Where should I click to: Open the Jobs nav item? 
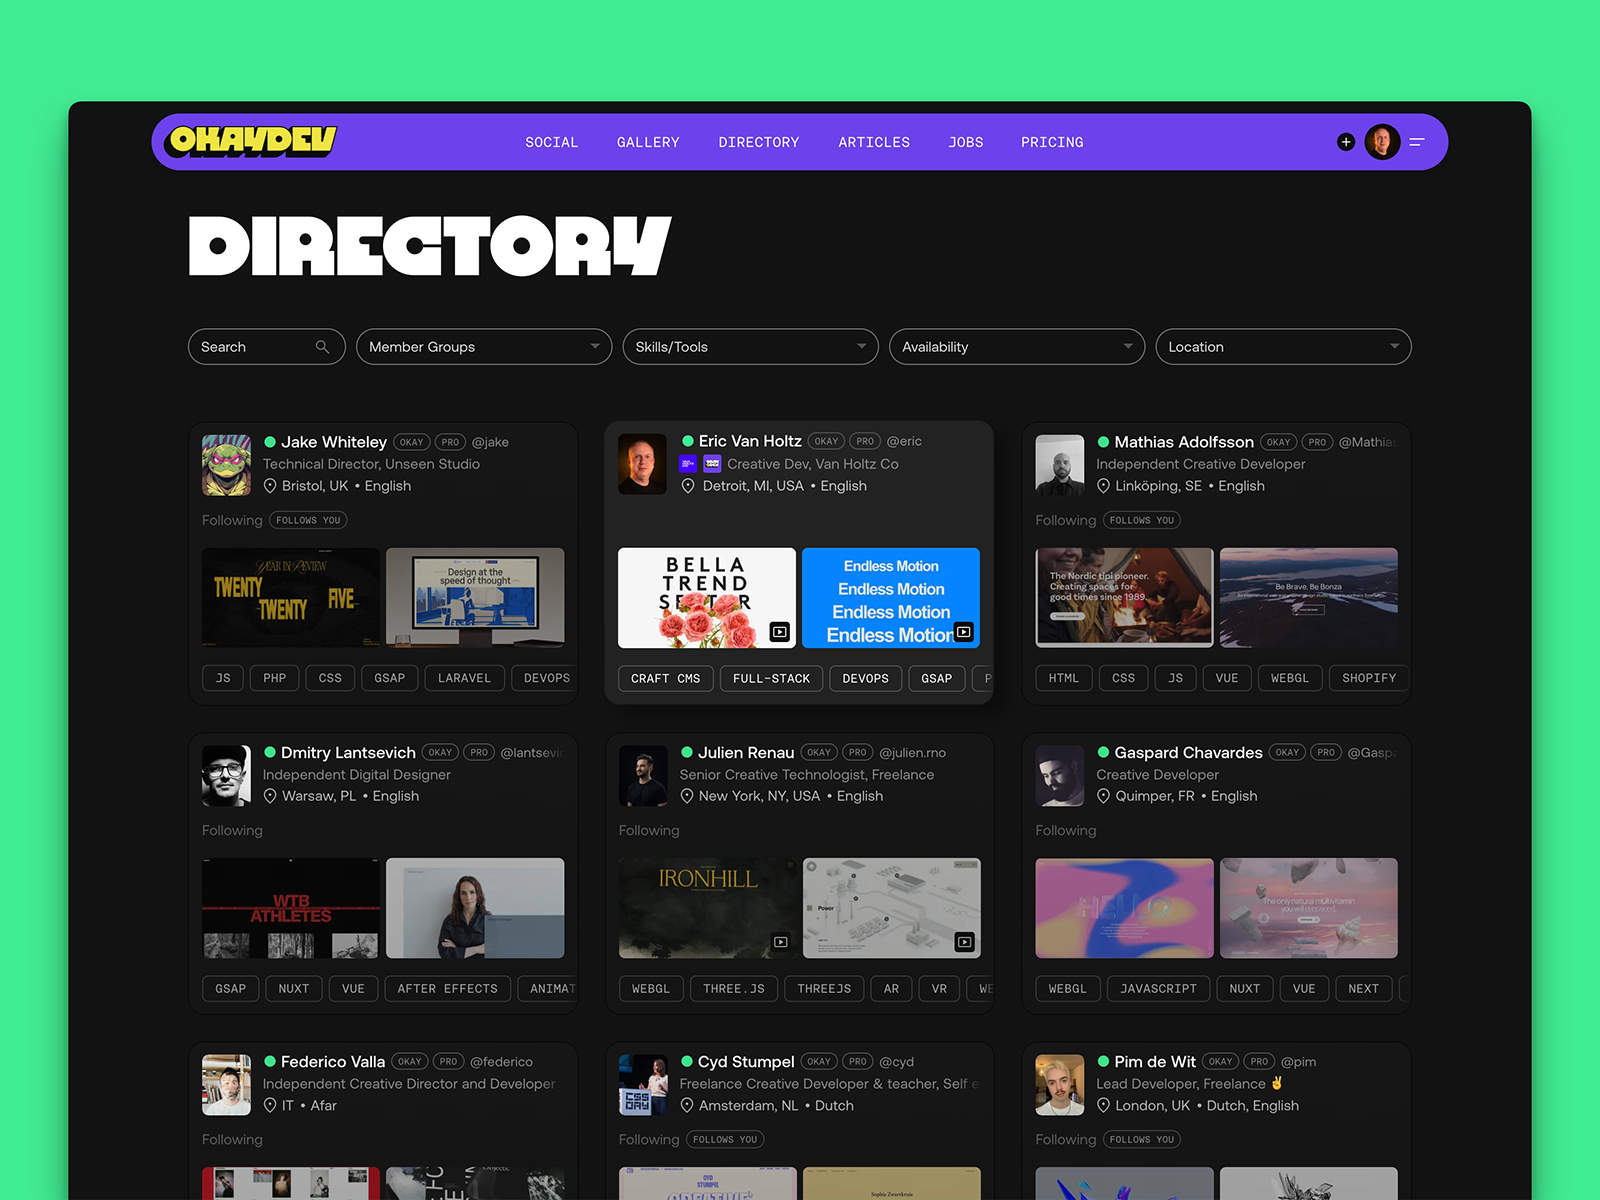(x=966, y=142)
